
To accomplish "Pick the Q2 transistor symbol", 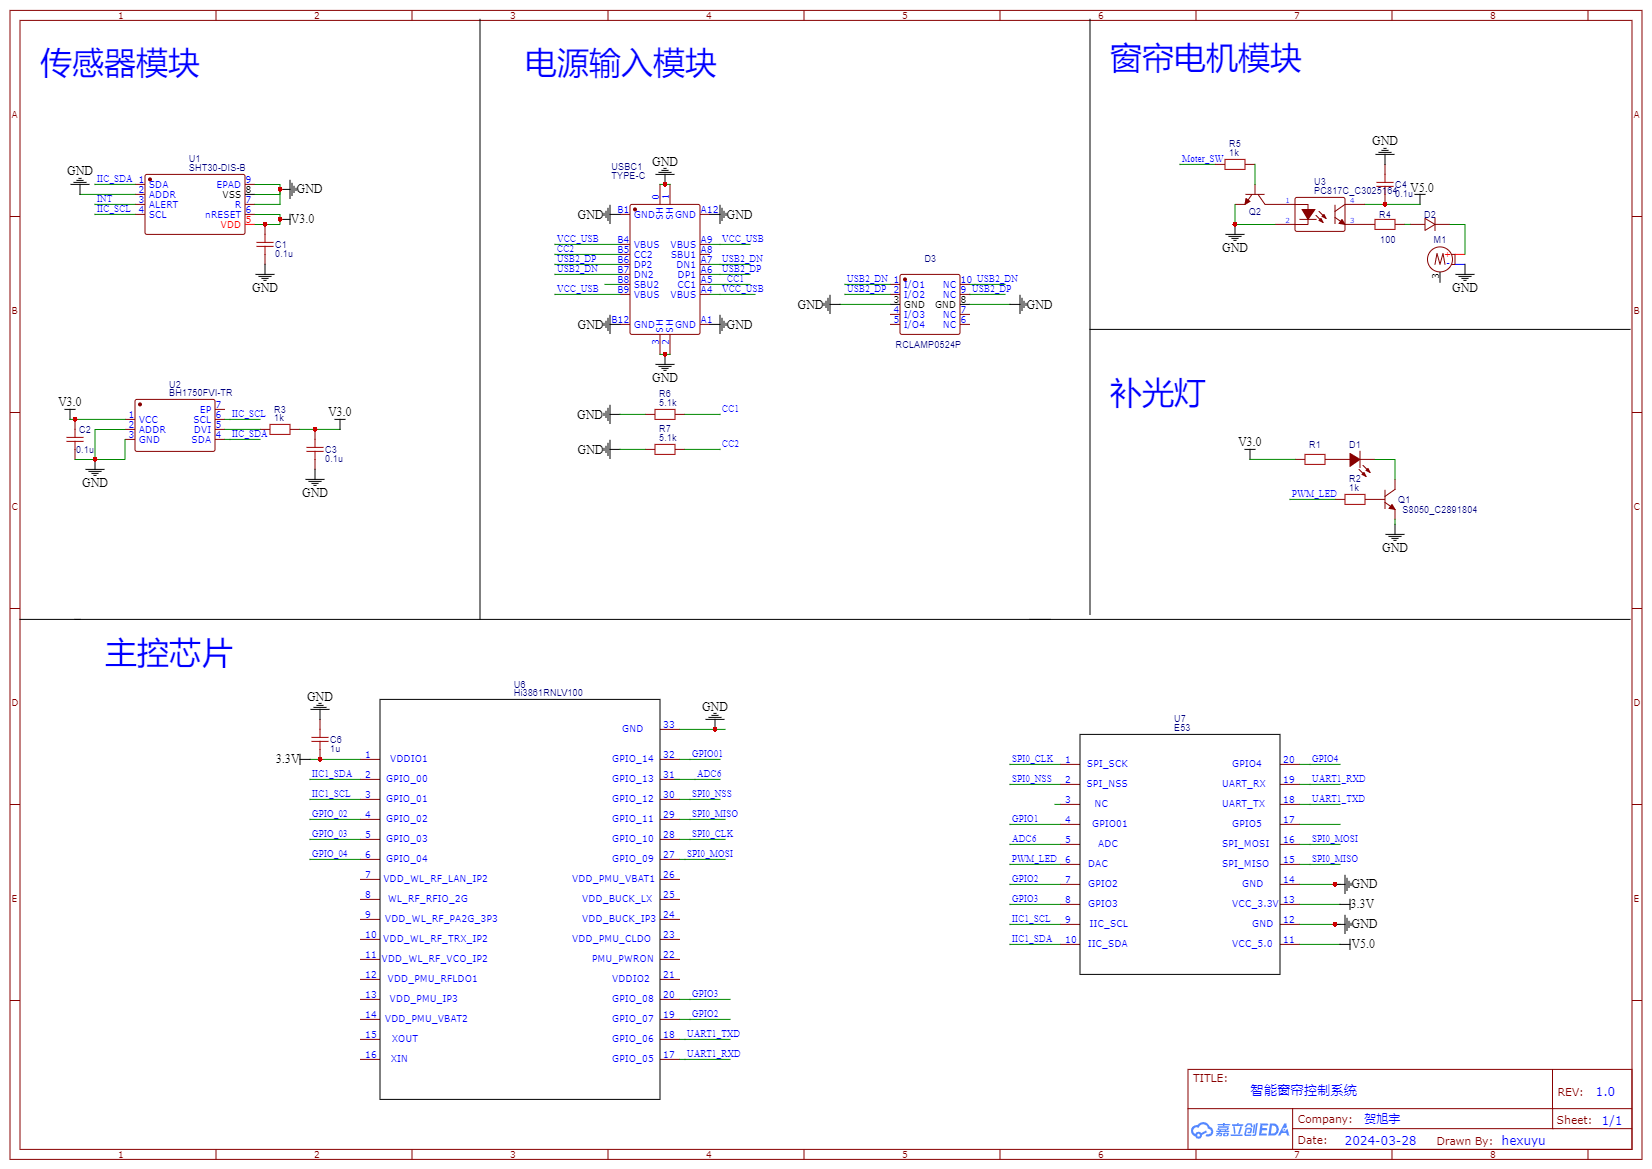I will [1252, 198].
